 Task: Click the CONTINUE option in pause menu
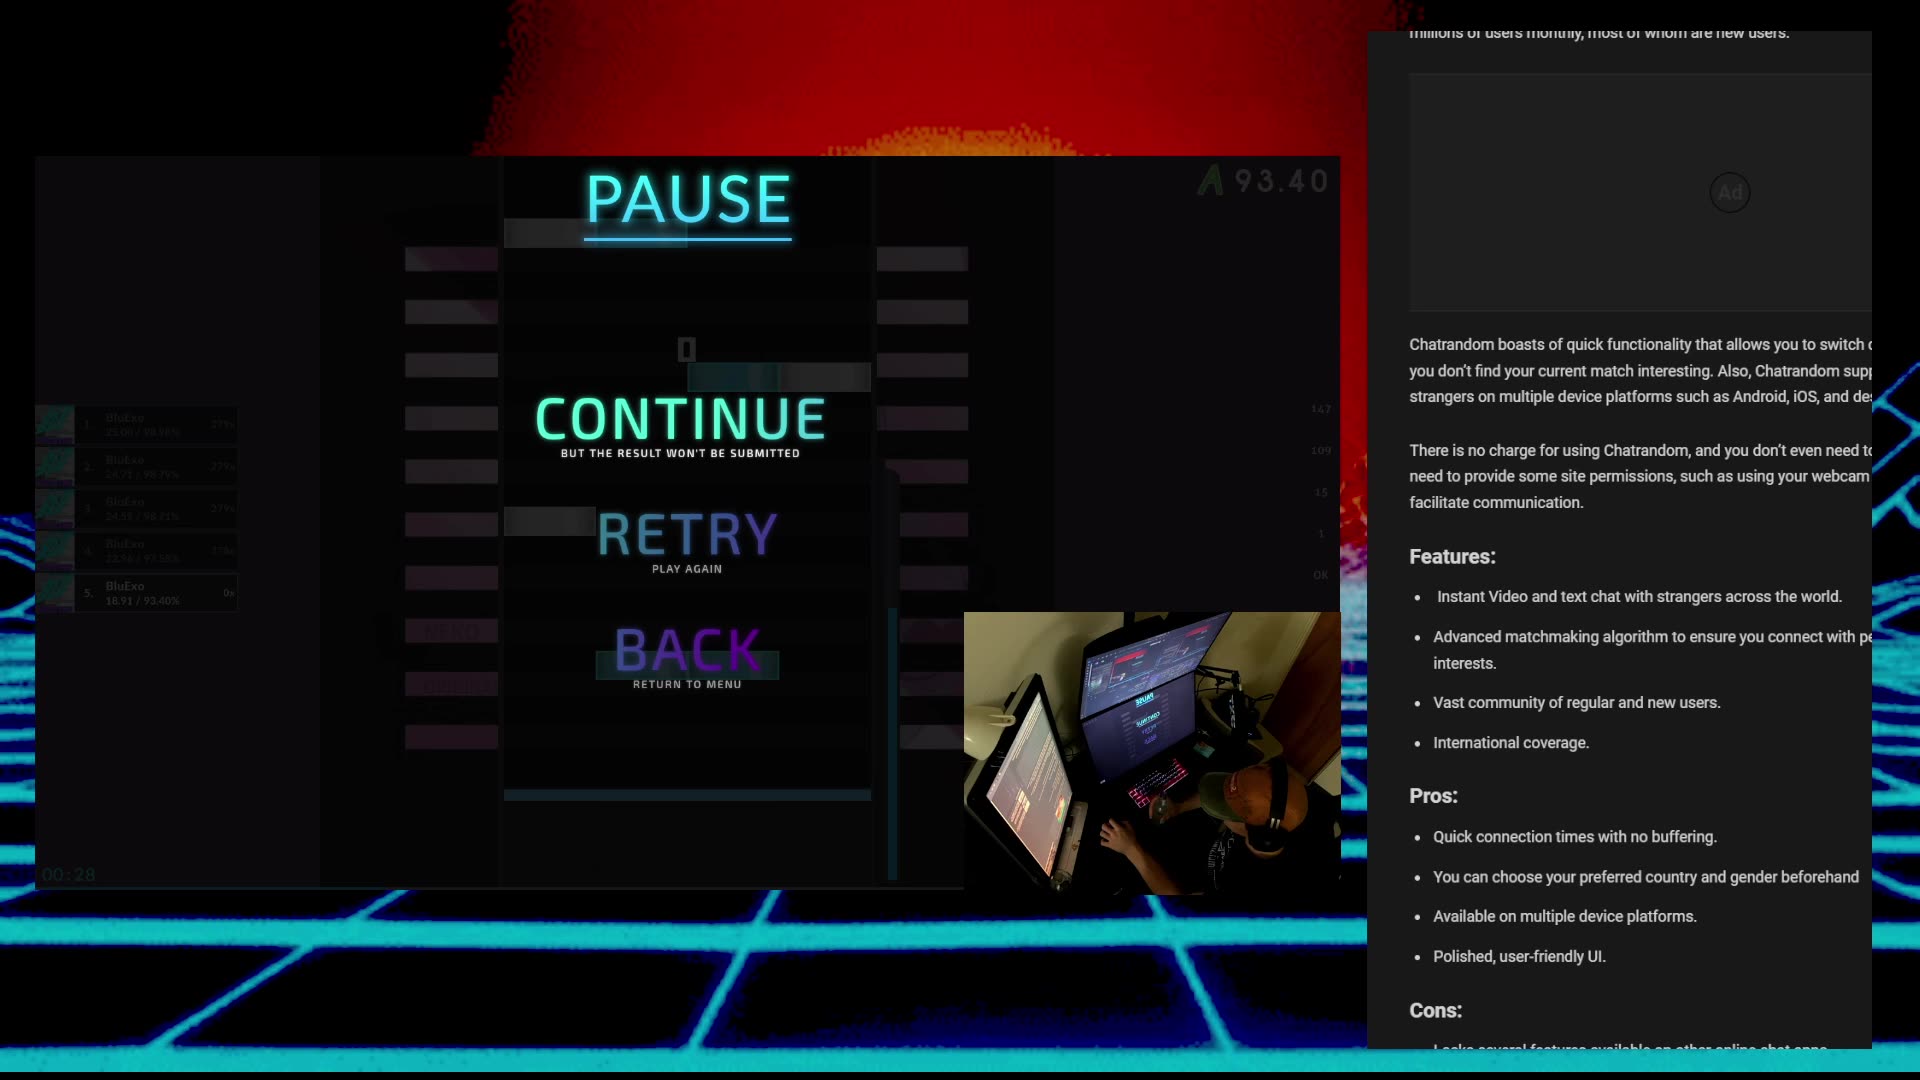pyautogui.click(x=680, y=420)
